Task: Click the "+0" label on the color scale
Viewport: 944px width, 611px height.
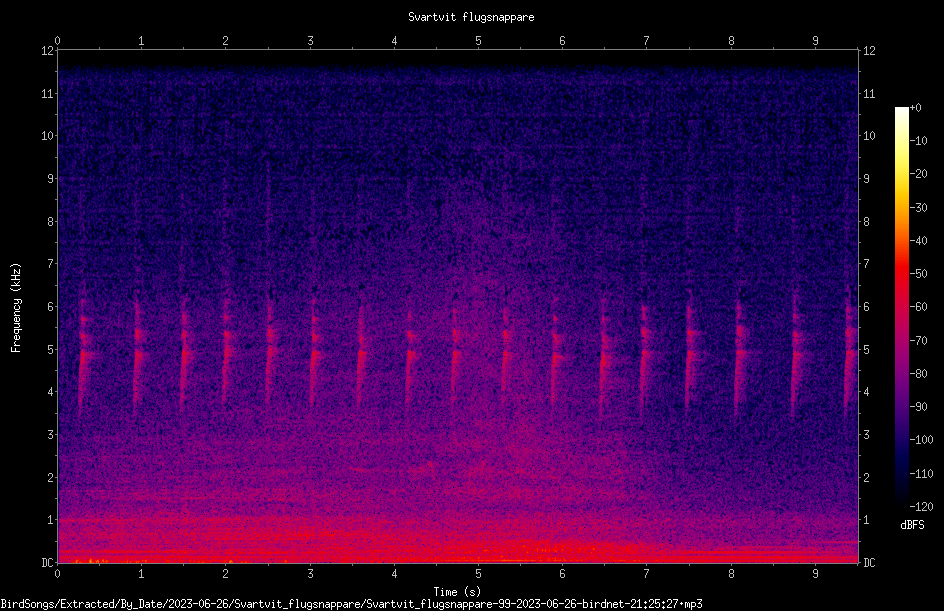Action: pos(915,108)
